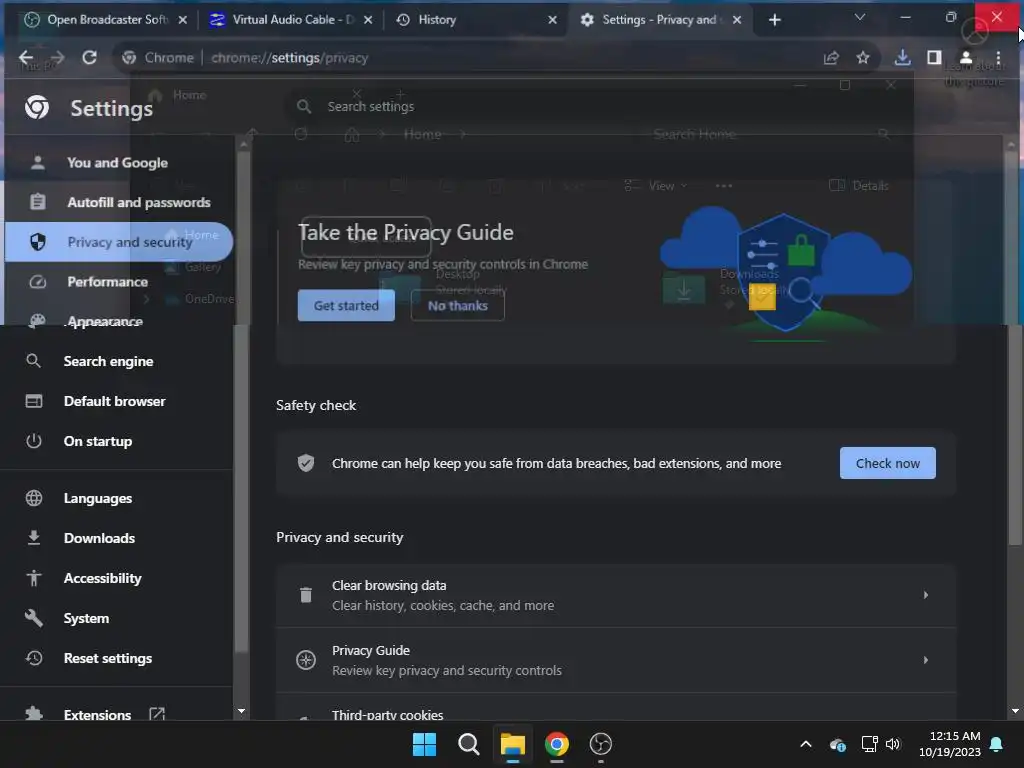Show hidden system tray icons

pos(806,744)
